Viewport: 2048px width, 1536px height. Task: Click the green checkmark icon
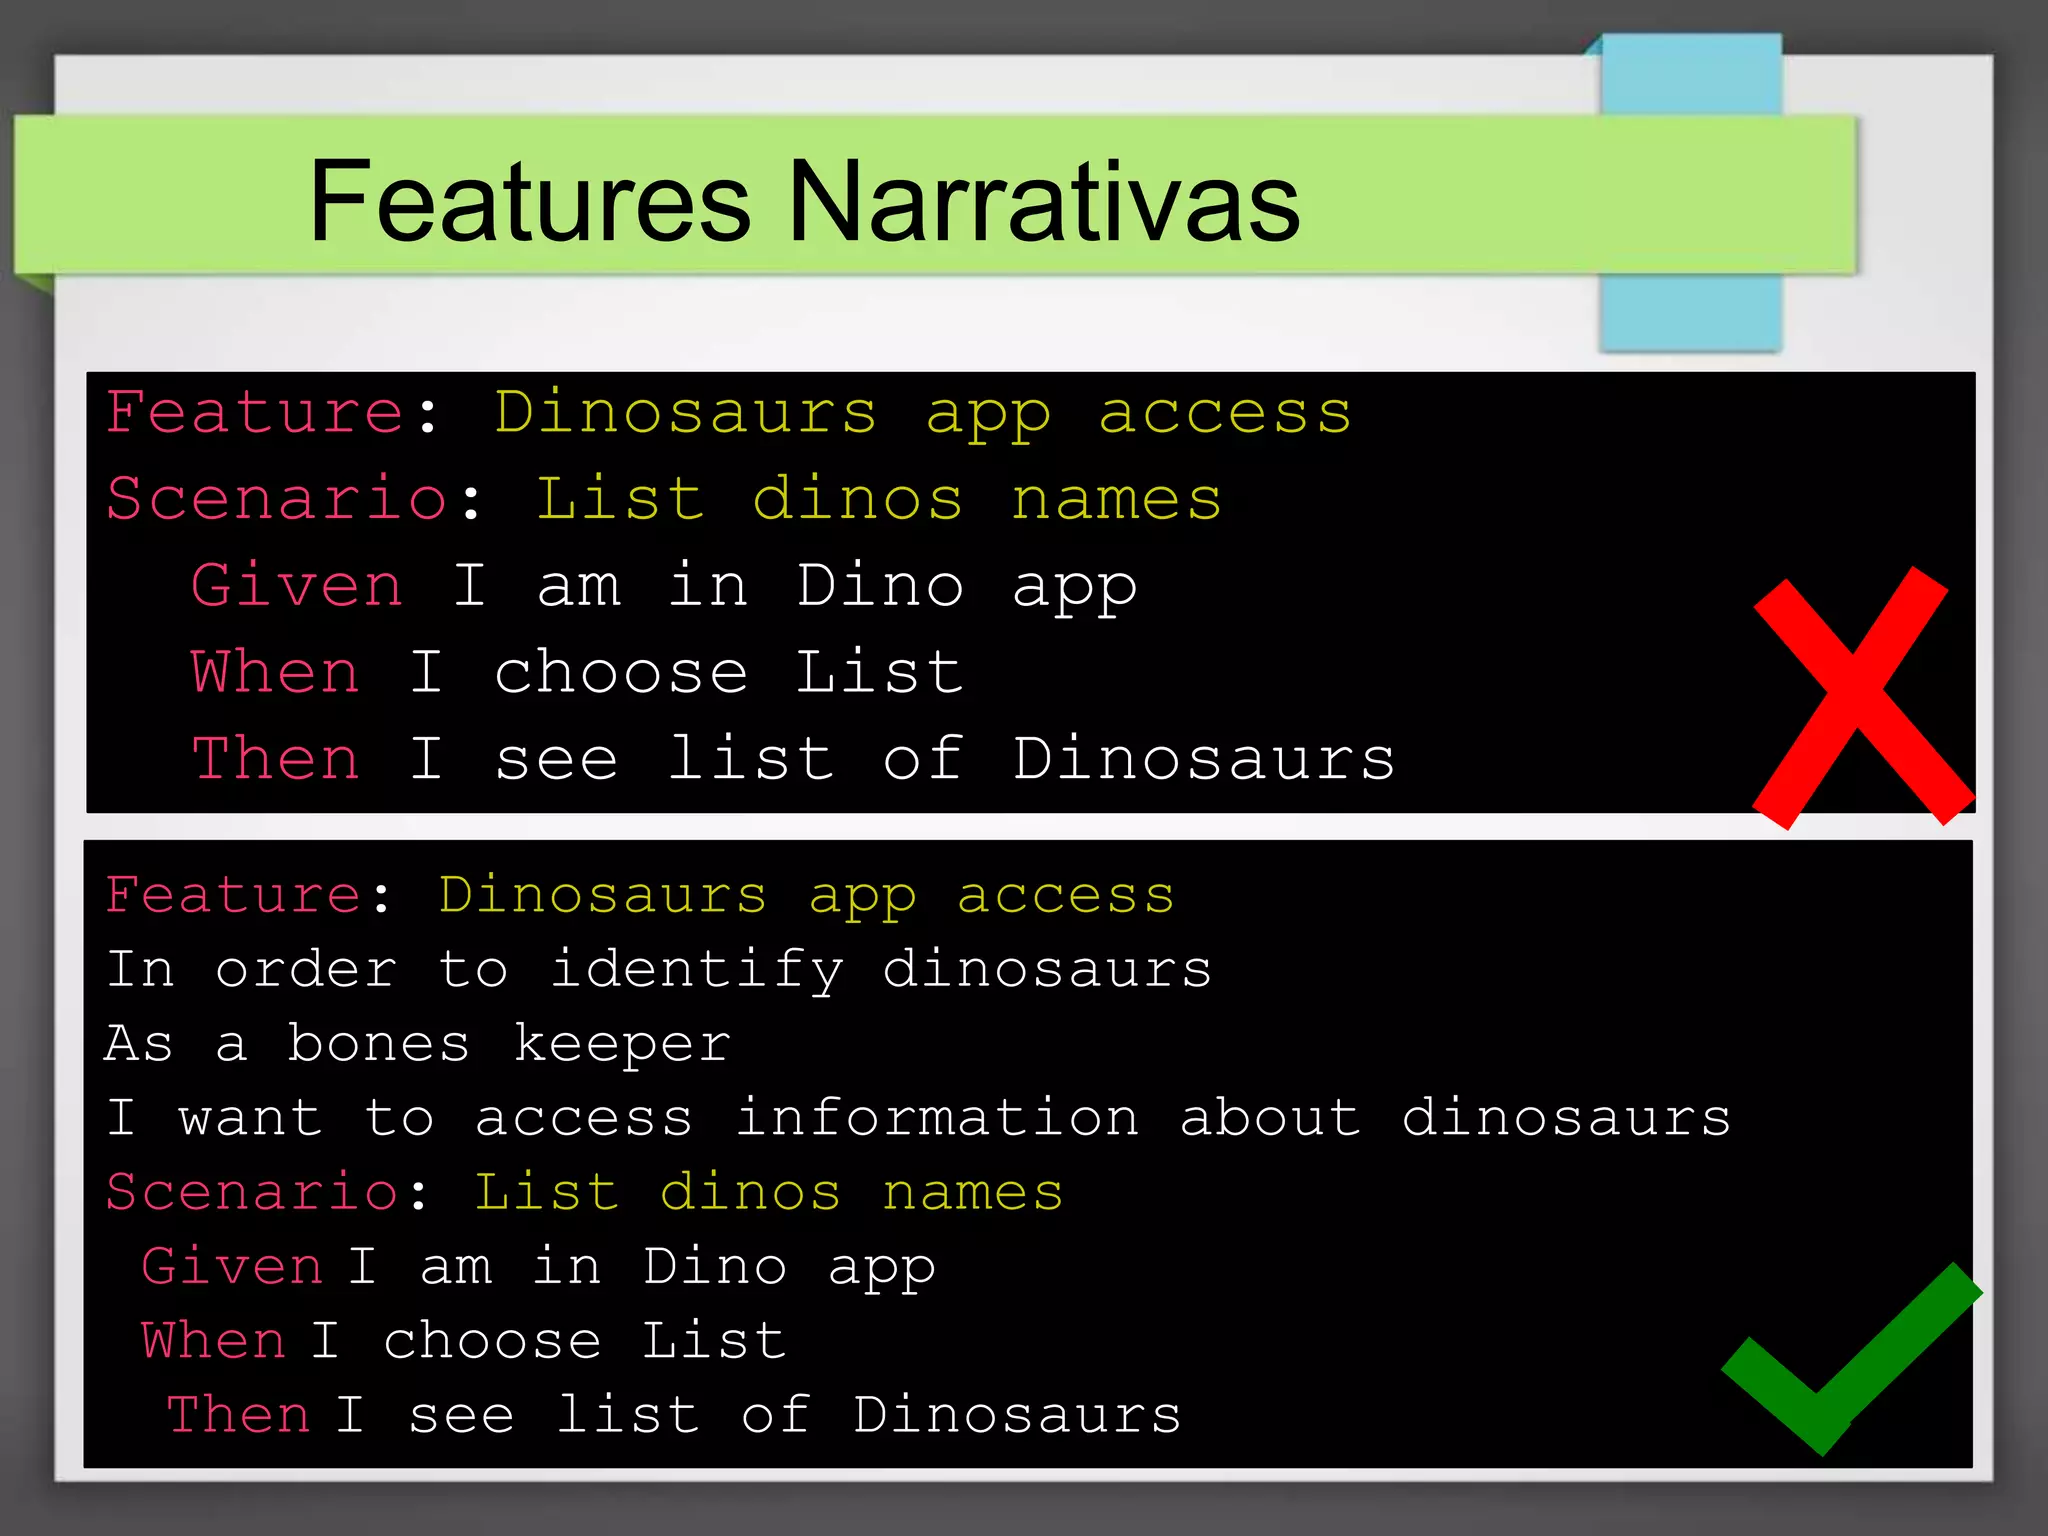tap(1851, 1359)
